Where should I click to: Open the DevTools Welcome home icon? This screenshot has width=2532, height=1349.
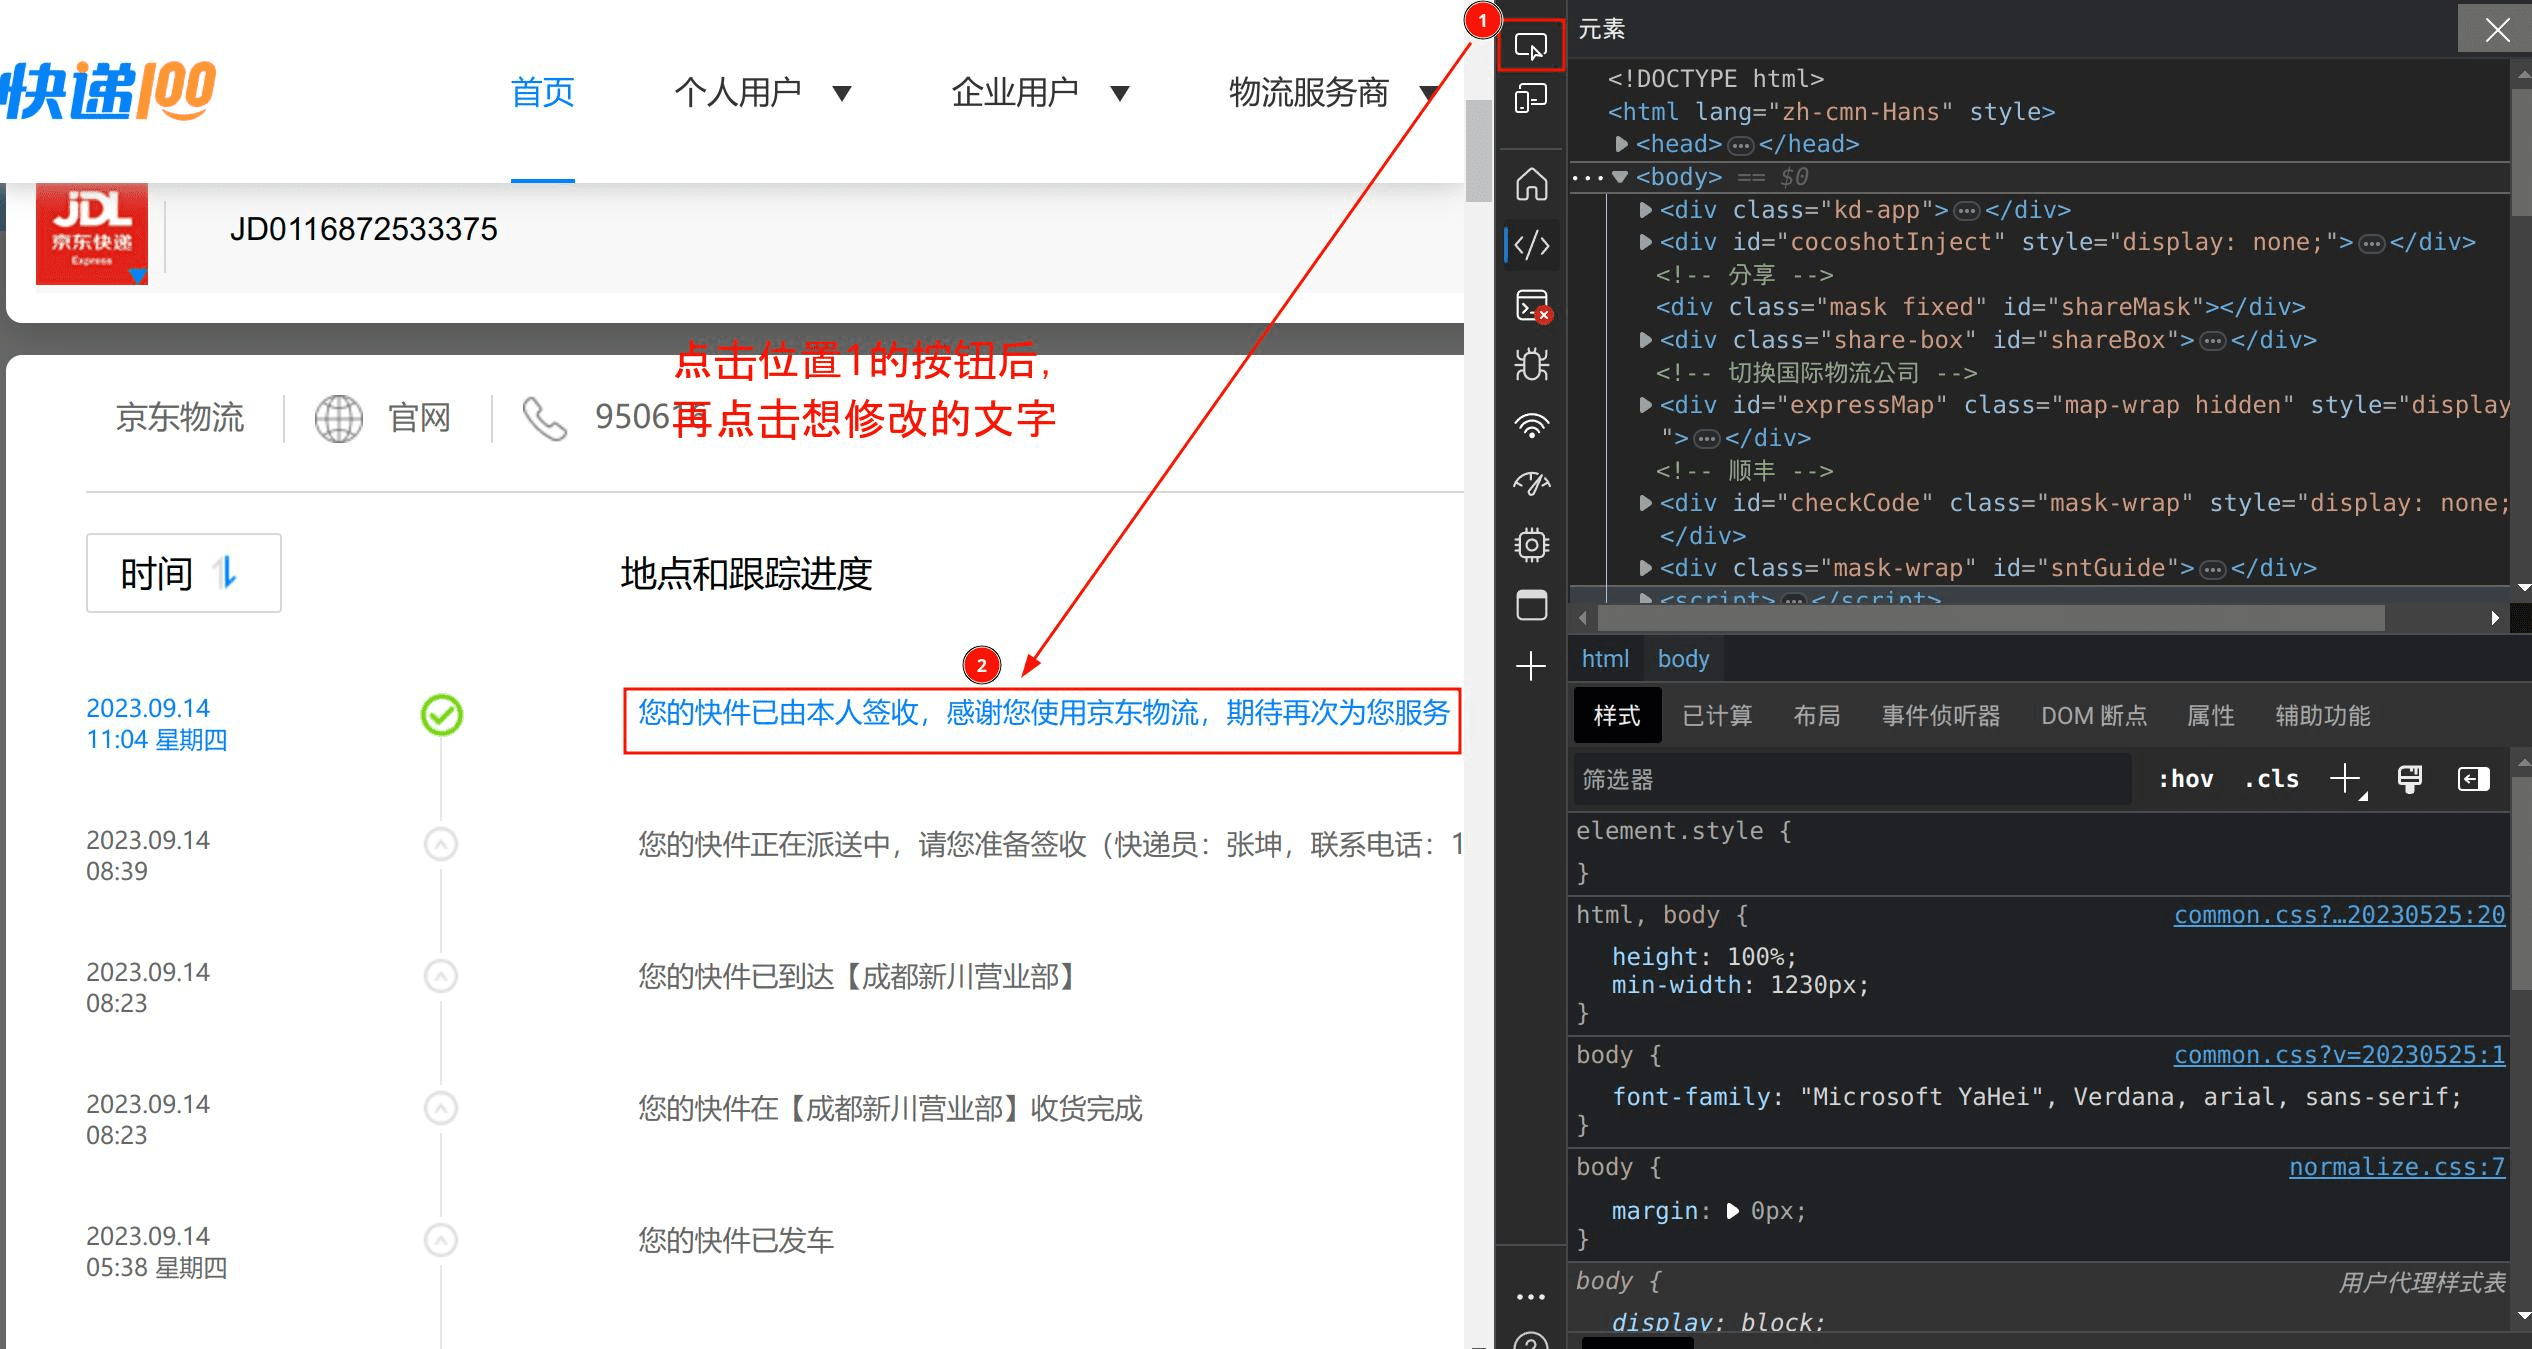tap(1531, 184)
